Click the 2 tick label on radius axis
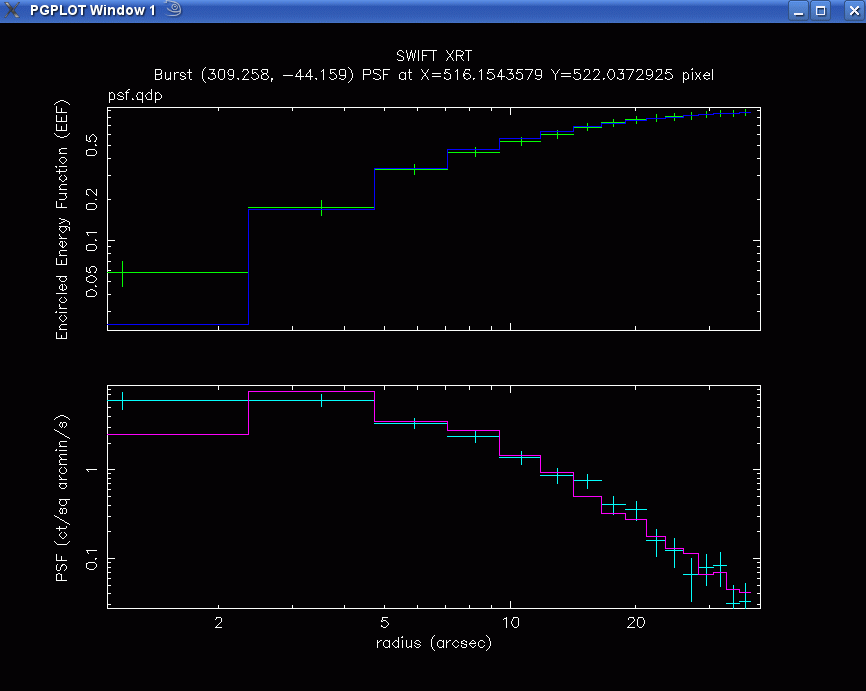 (218, 624)
